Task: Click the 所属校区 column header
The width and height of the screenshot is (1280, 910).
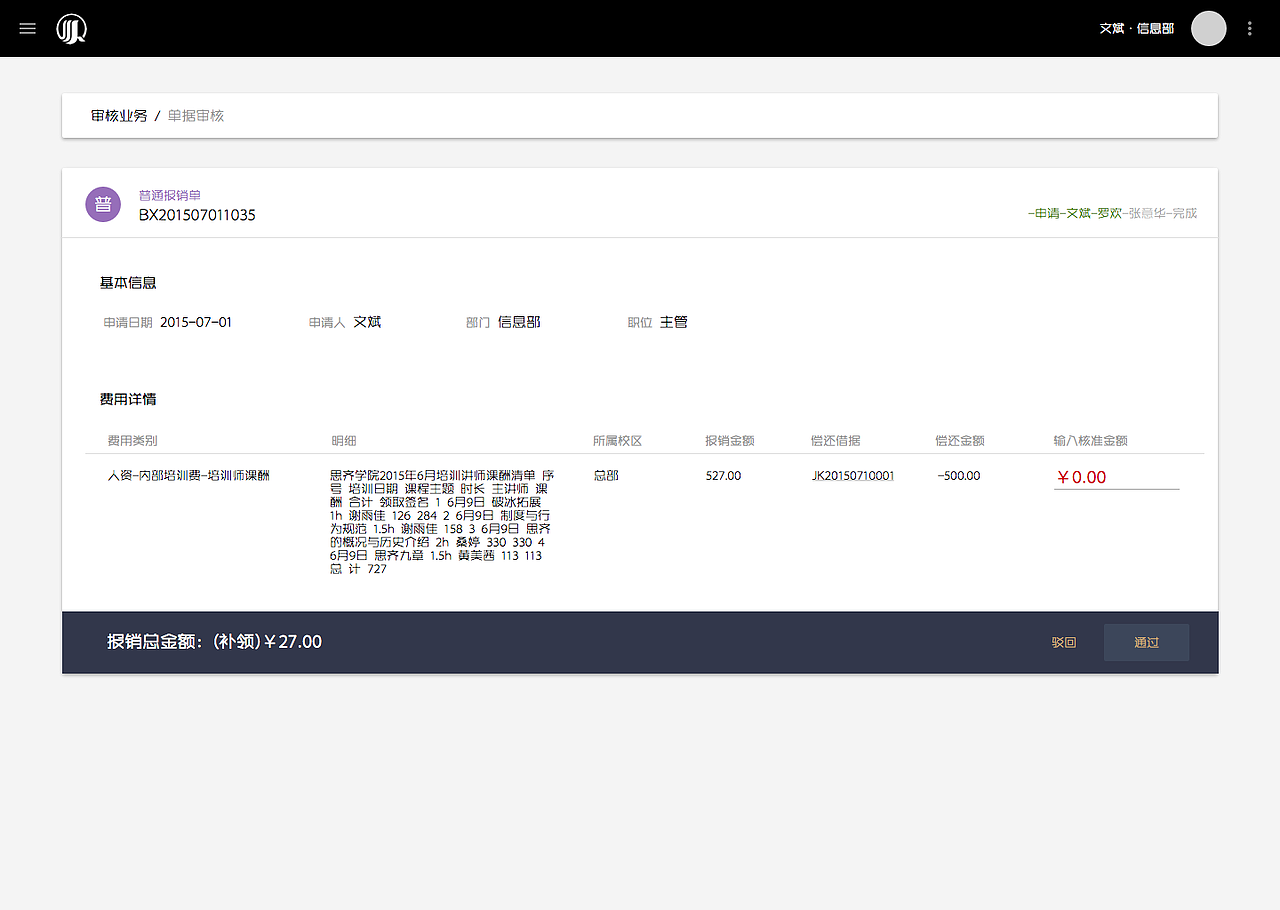Action: (x=617, y=441)
